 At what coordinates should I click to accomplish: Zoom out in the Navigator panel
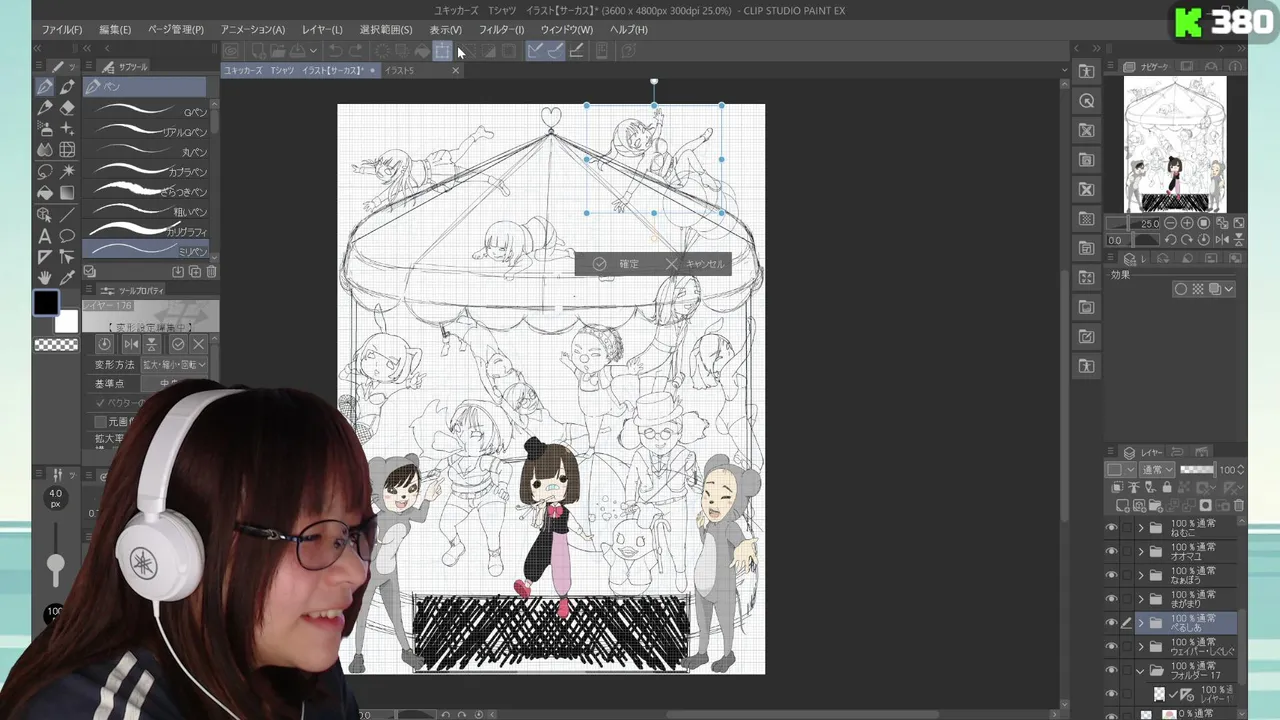click(1170, 223)
